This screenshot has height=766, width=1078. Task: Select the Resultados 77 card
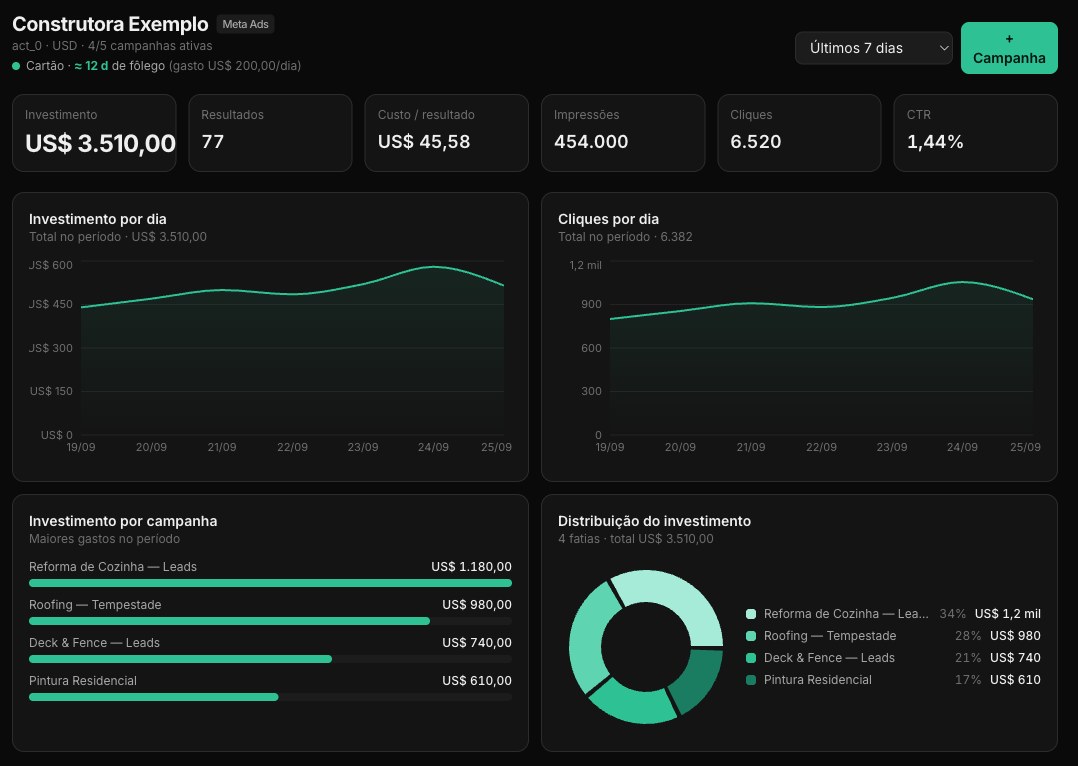(270, 133)
